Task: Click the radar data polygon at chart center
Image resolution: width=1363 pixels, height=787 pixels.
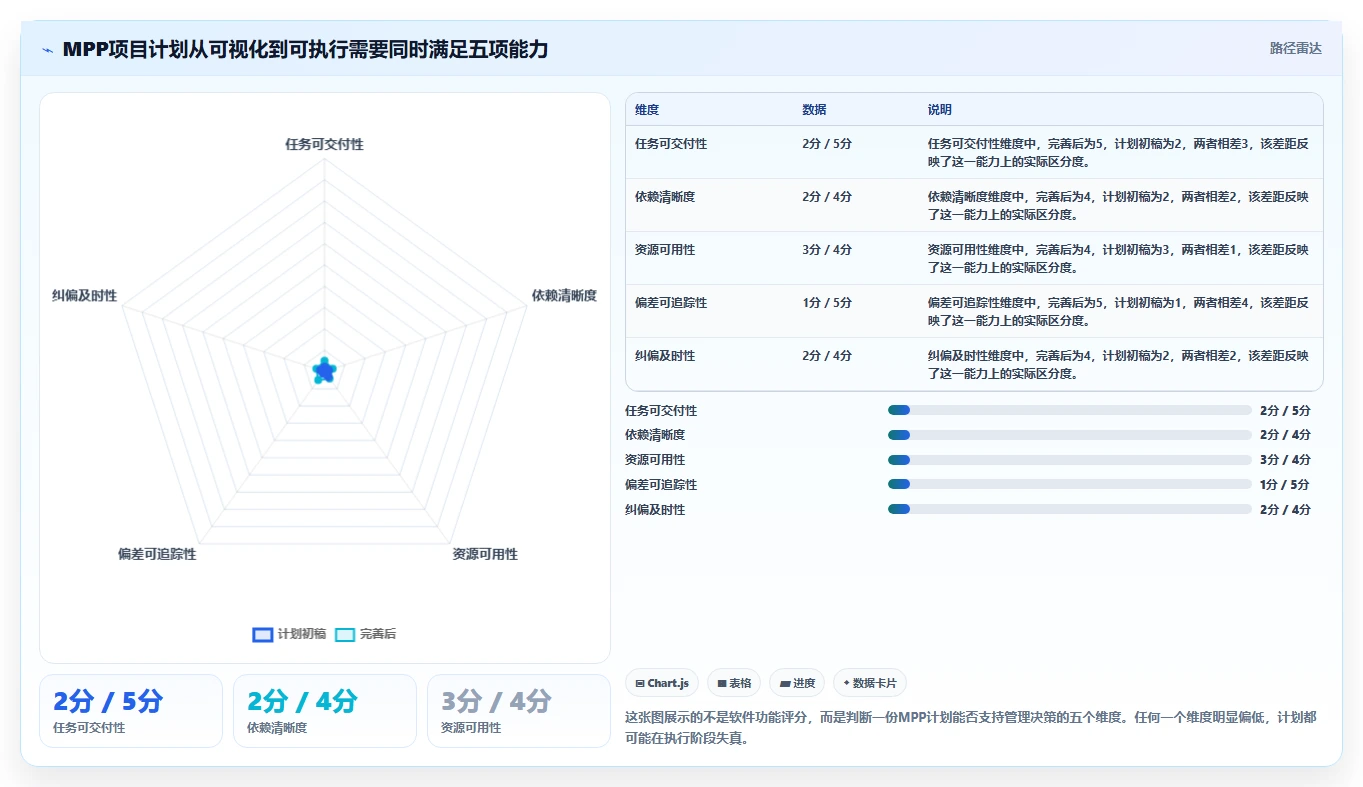Action: click(x=323, y=371)
